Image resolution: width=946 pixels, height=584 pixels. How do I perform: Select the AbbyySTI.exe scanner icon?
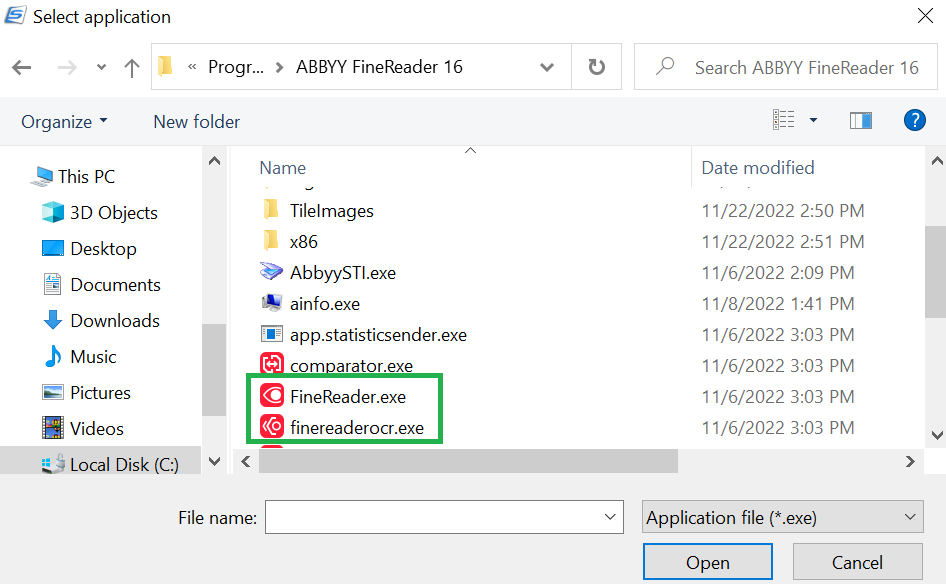[x=272, y=272]
